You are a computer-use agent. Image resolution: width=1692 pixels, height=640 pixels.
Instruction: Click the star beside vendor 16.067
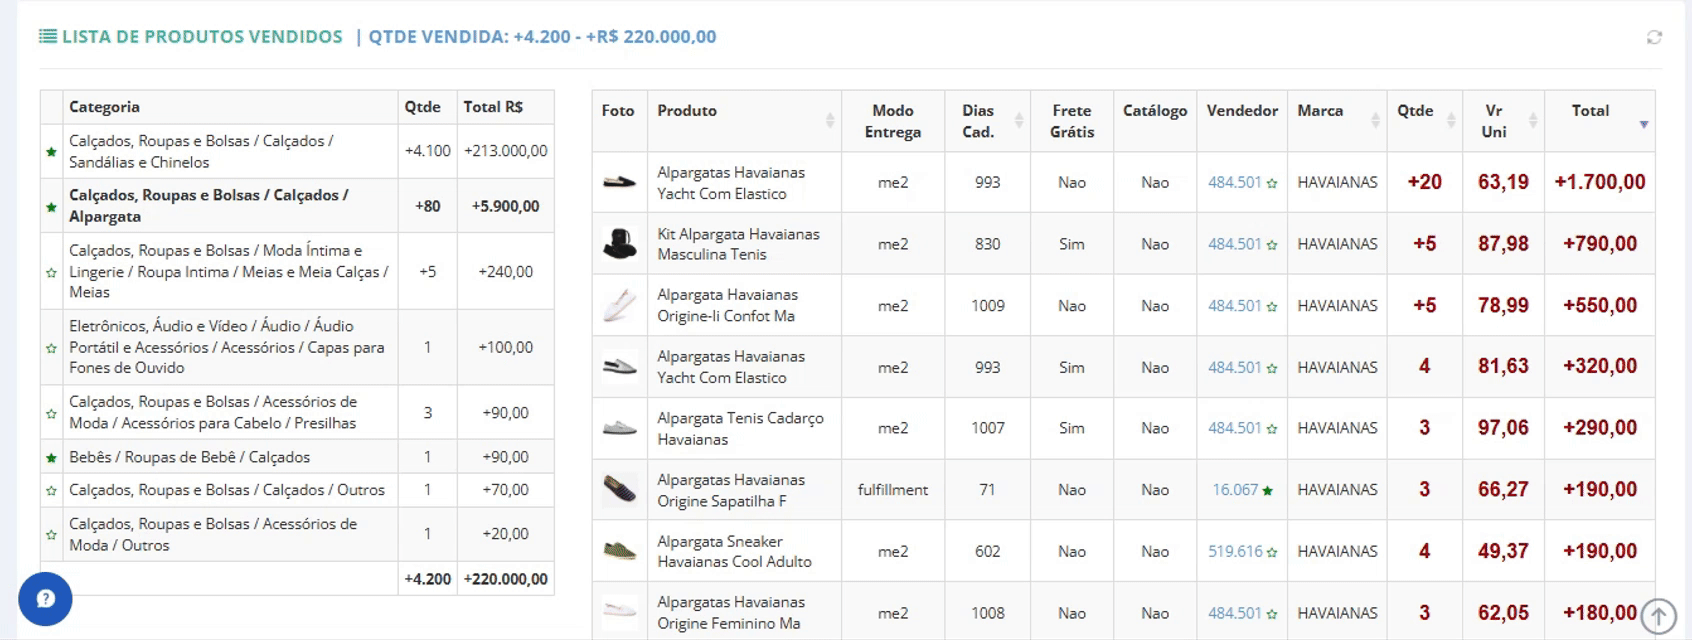pos(1268,490)
